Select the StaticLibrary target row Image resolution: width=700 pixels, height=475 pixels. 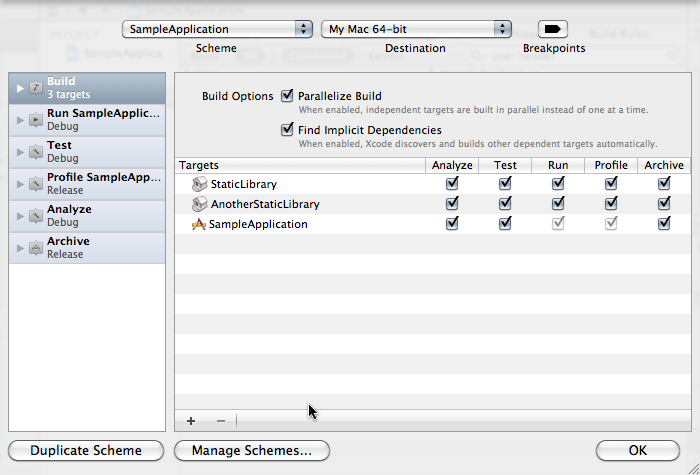click(x=433, y=184)
